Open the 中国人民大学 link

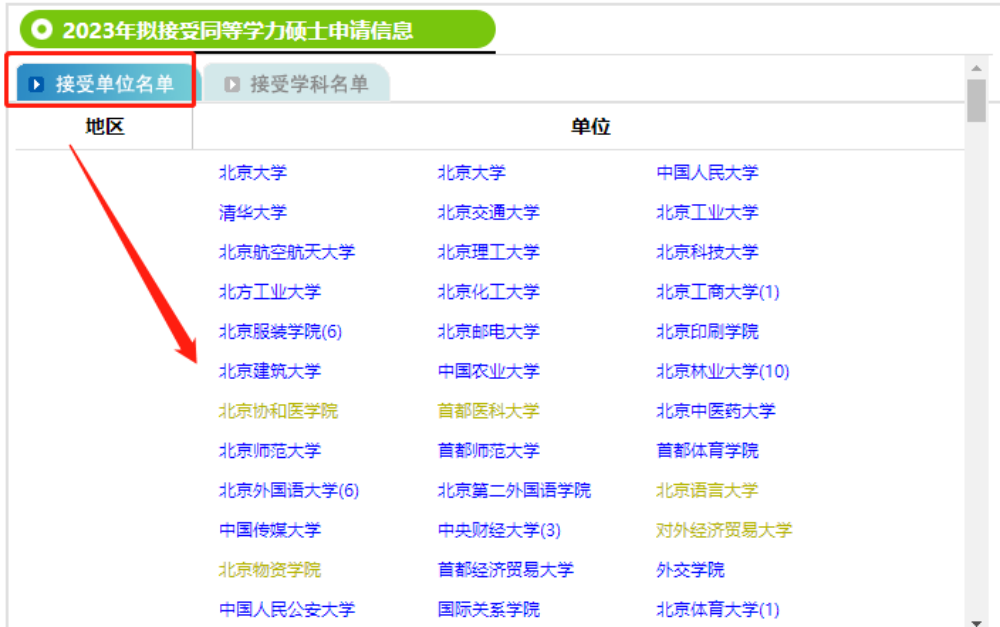707,172
